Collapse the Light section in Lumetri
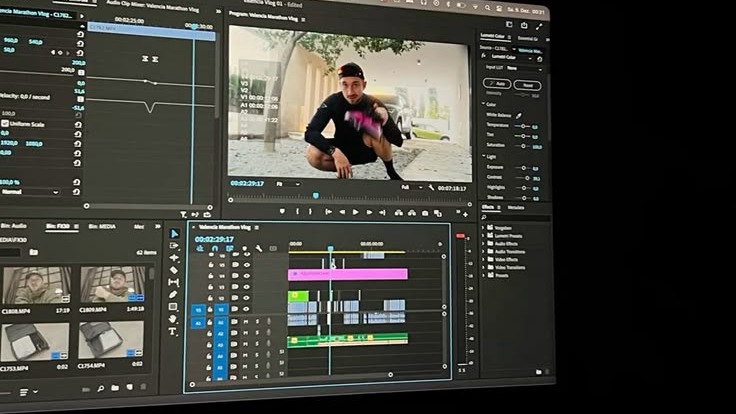 [484, 156]
